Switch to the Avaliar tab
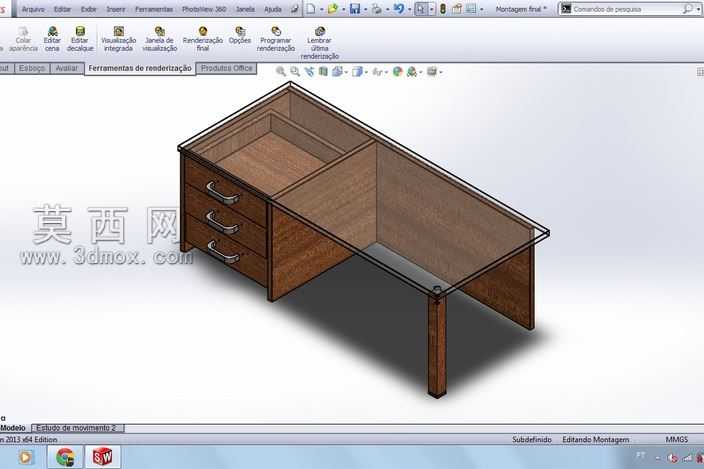Image resolution: width=704 pixels, height=469 pixels. (66, 68)
